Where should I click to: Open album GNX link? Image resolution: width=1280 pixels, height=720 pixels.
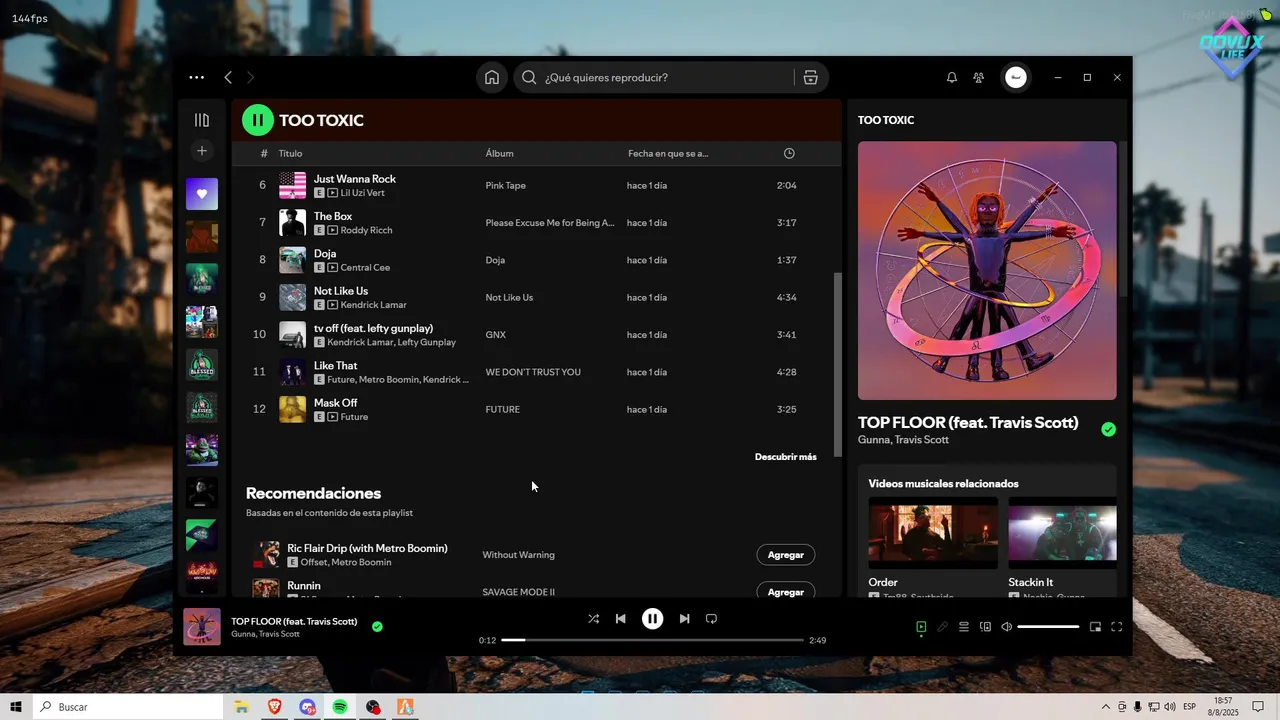tap(495, 335)
